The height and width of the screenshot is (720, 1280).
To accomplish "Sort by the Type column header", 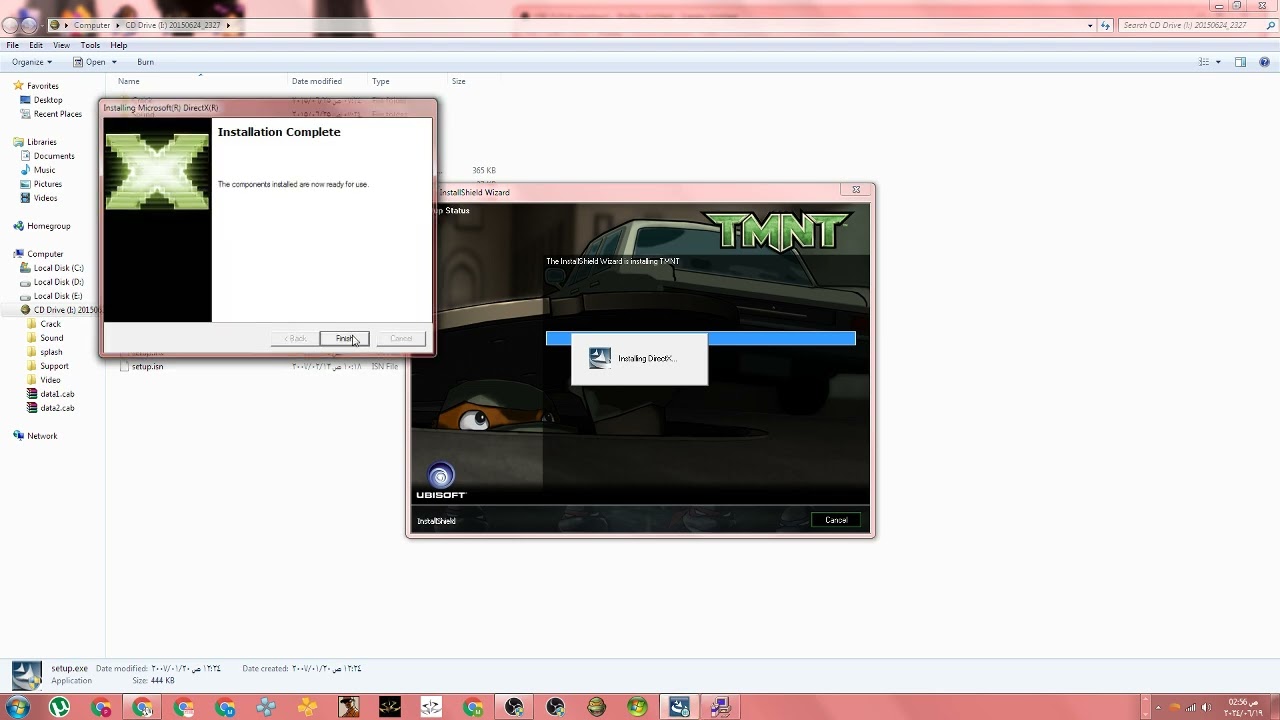I will [x=380, y=81].
